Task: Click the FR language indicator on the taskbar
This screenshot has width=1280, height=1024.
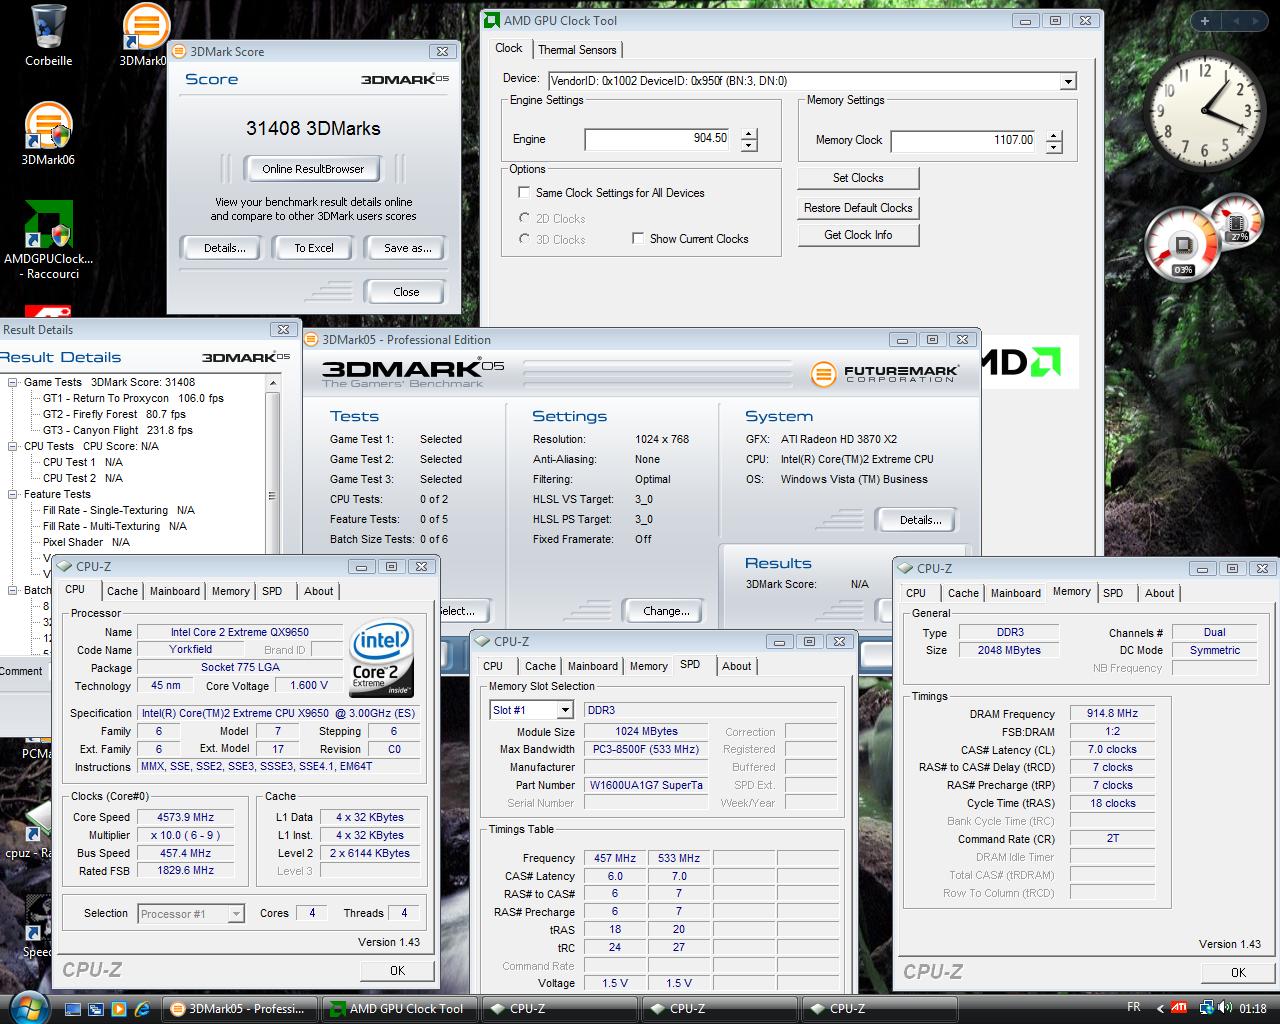Action: 1133,1008
